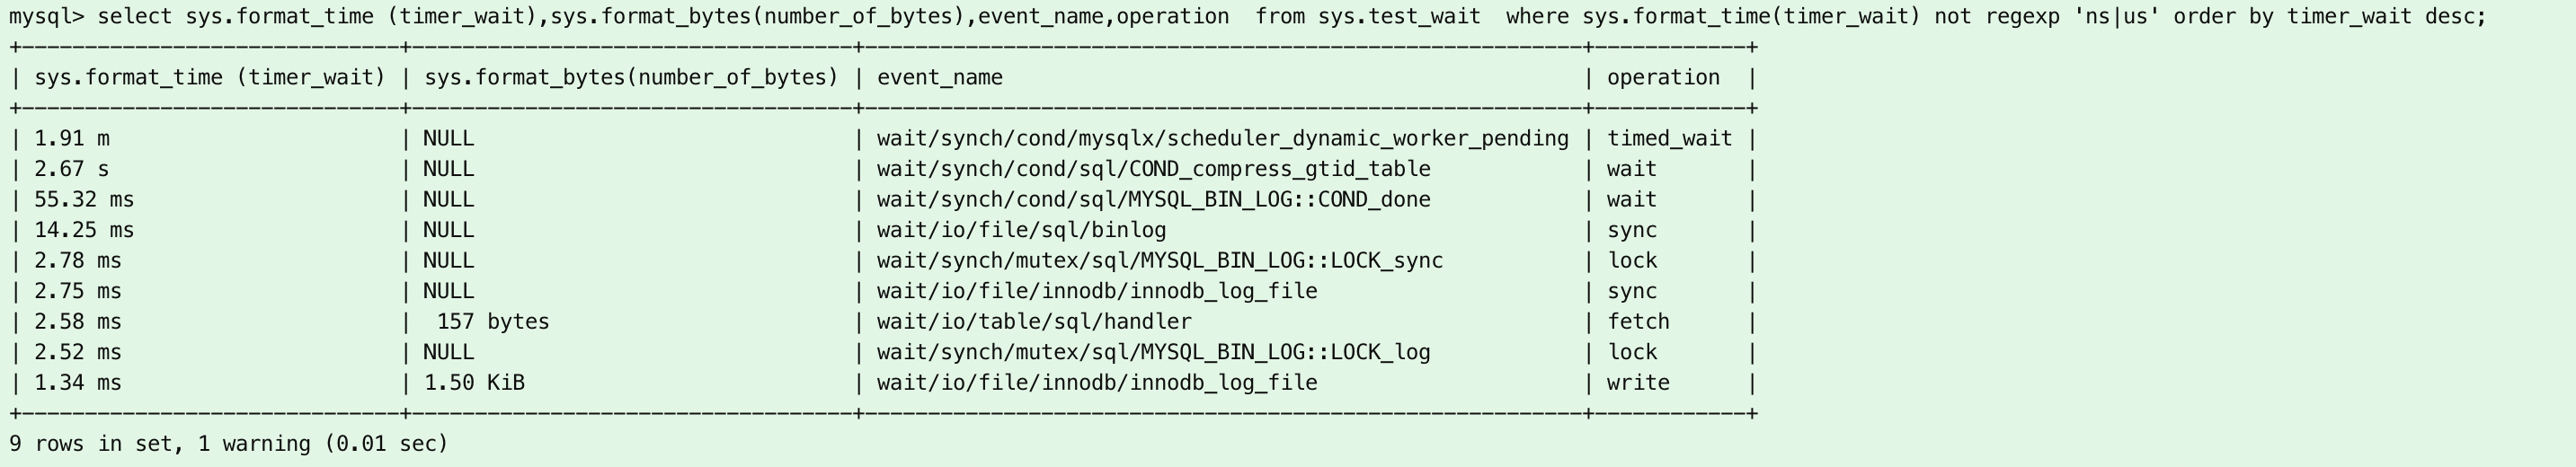The image size is (2576, 467).
Task: Click the timed_wait operation value
Action: pyautogui.click(x=1669, y=139)
